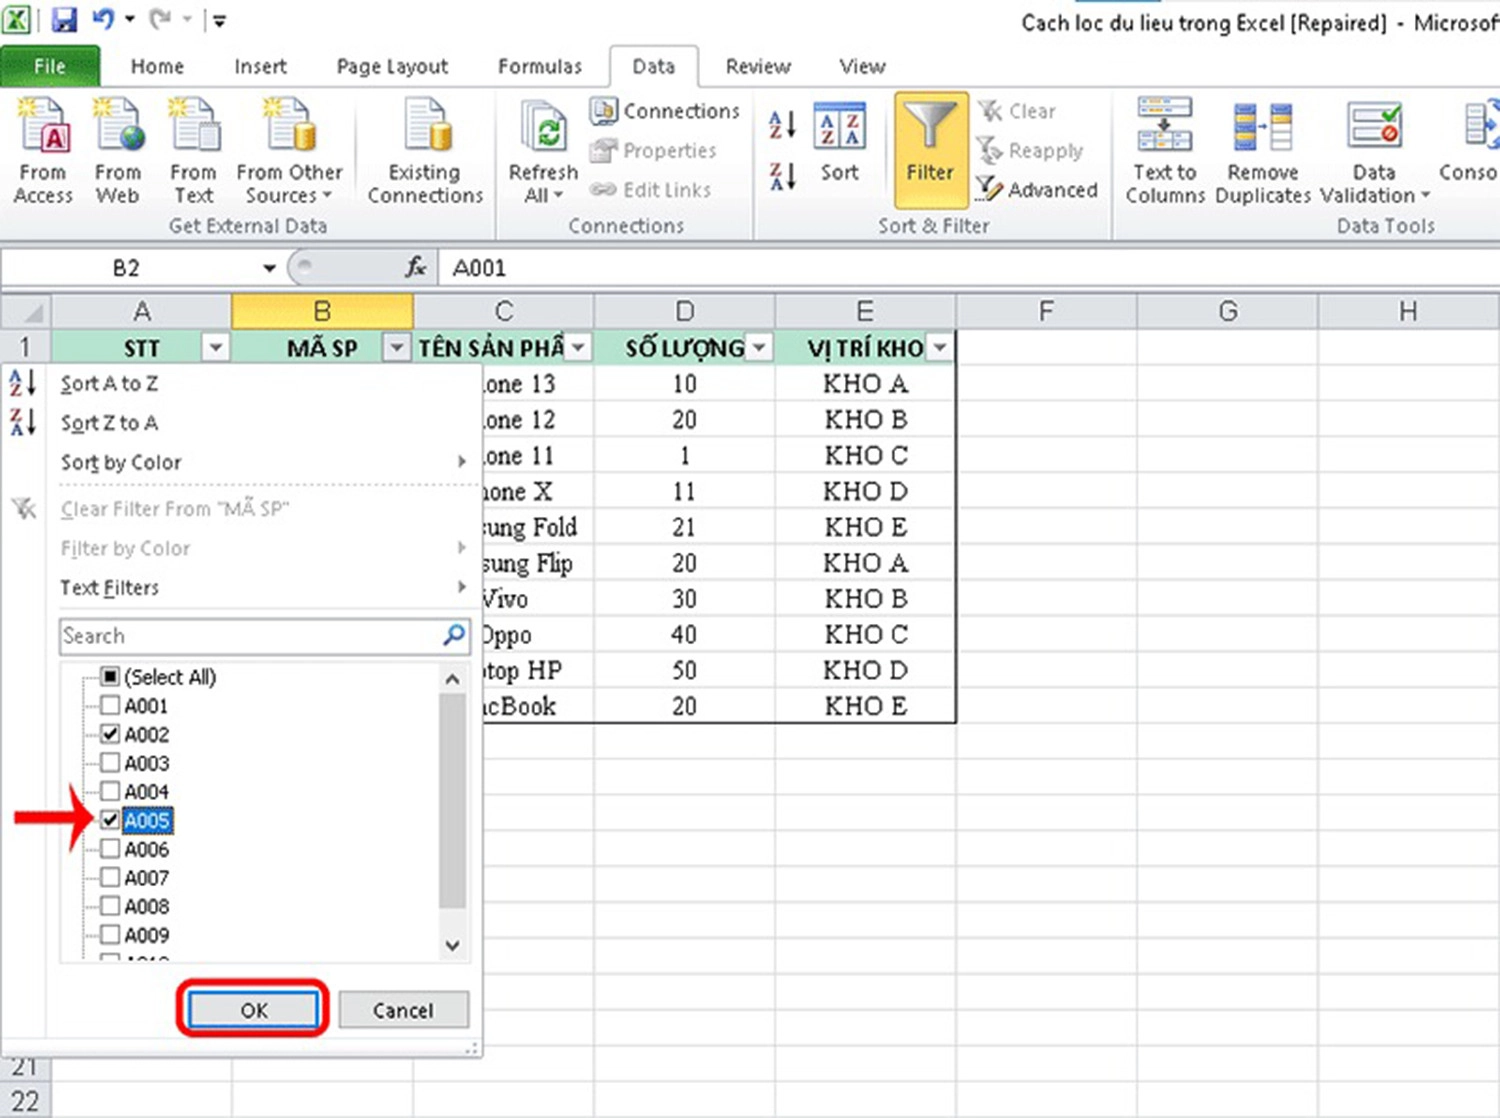This screenshot has height=1118, width=1500.
Task: Click Text to Columns tool
Action: click(x=1165, y=150)
